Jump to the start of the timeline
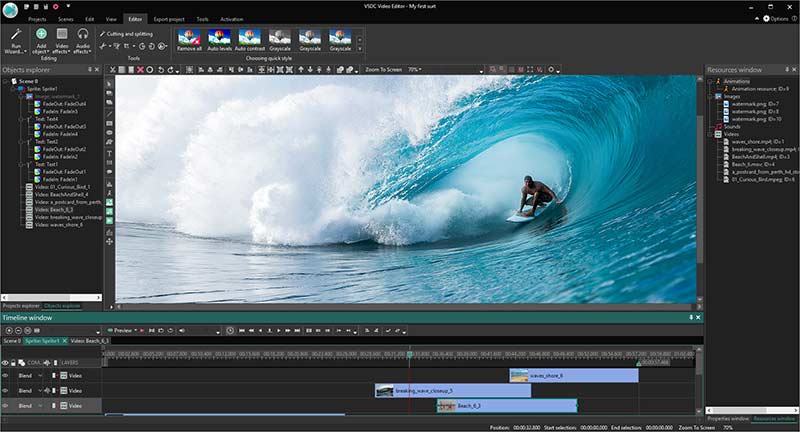This screenshot has width=800, height=432. 242,331
